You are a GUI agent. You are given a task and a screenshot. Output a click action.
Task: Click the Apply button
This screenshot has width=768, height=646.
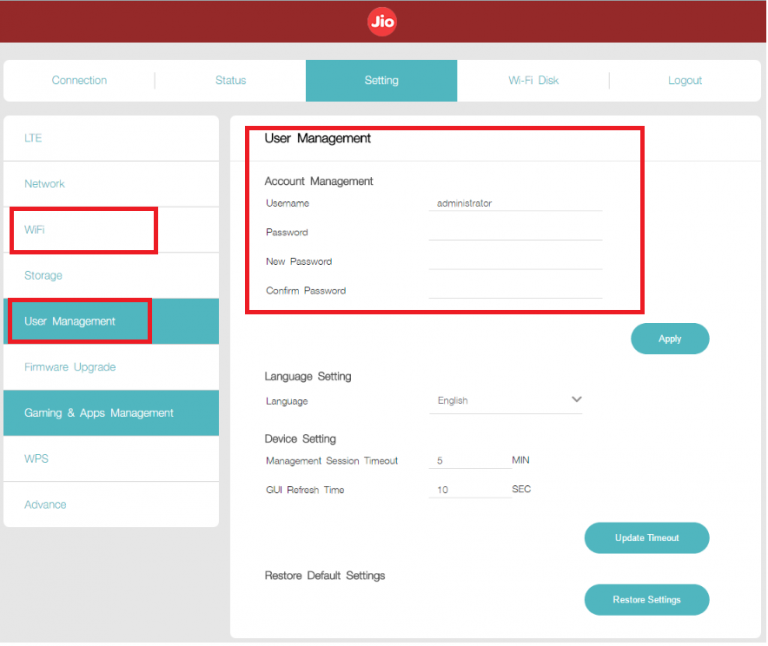[670, 338]
